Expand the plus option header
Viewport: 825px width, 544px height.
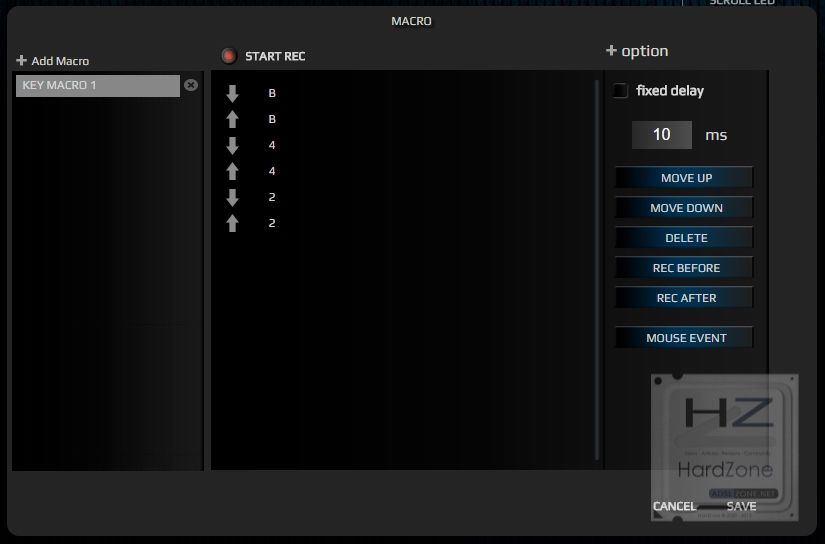pyautogui.click(x=637, y=51)
